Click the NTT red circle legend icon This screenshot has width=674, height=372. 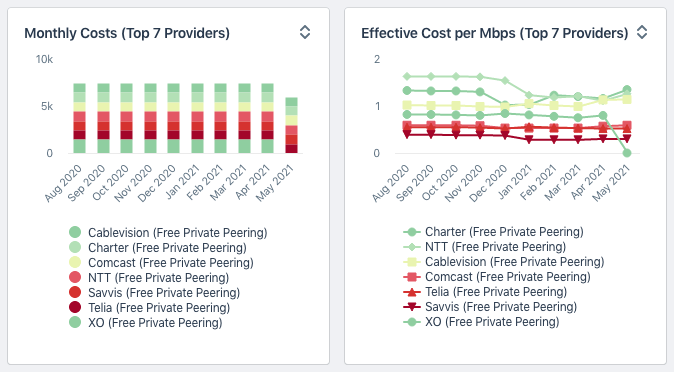pyautogui.click(x=75, y=277)
